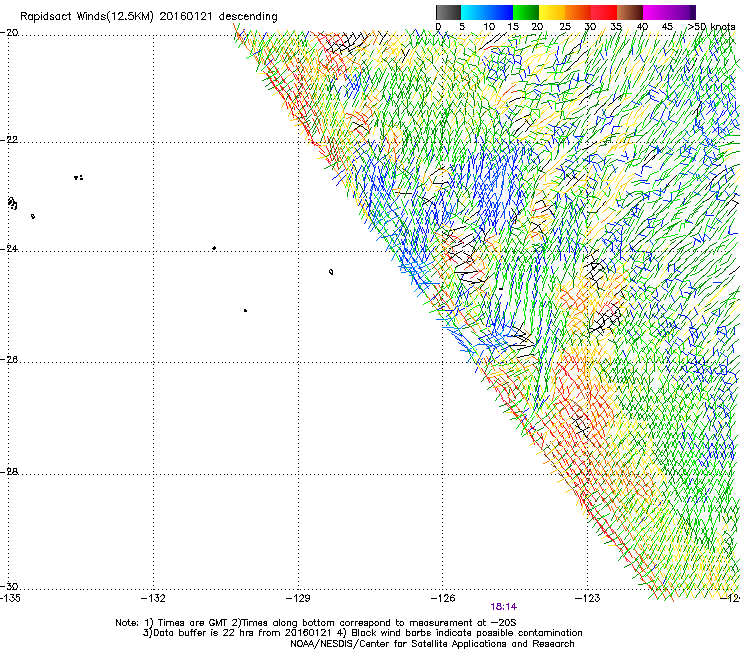Click the magenta 40-45 knots color segment
The height and width of the screenshot is (650, 740).
pyautogui.click(x=656, y=12)
